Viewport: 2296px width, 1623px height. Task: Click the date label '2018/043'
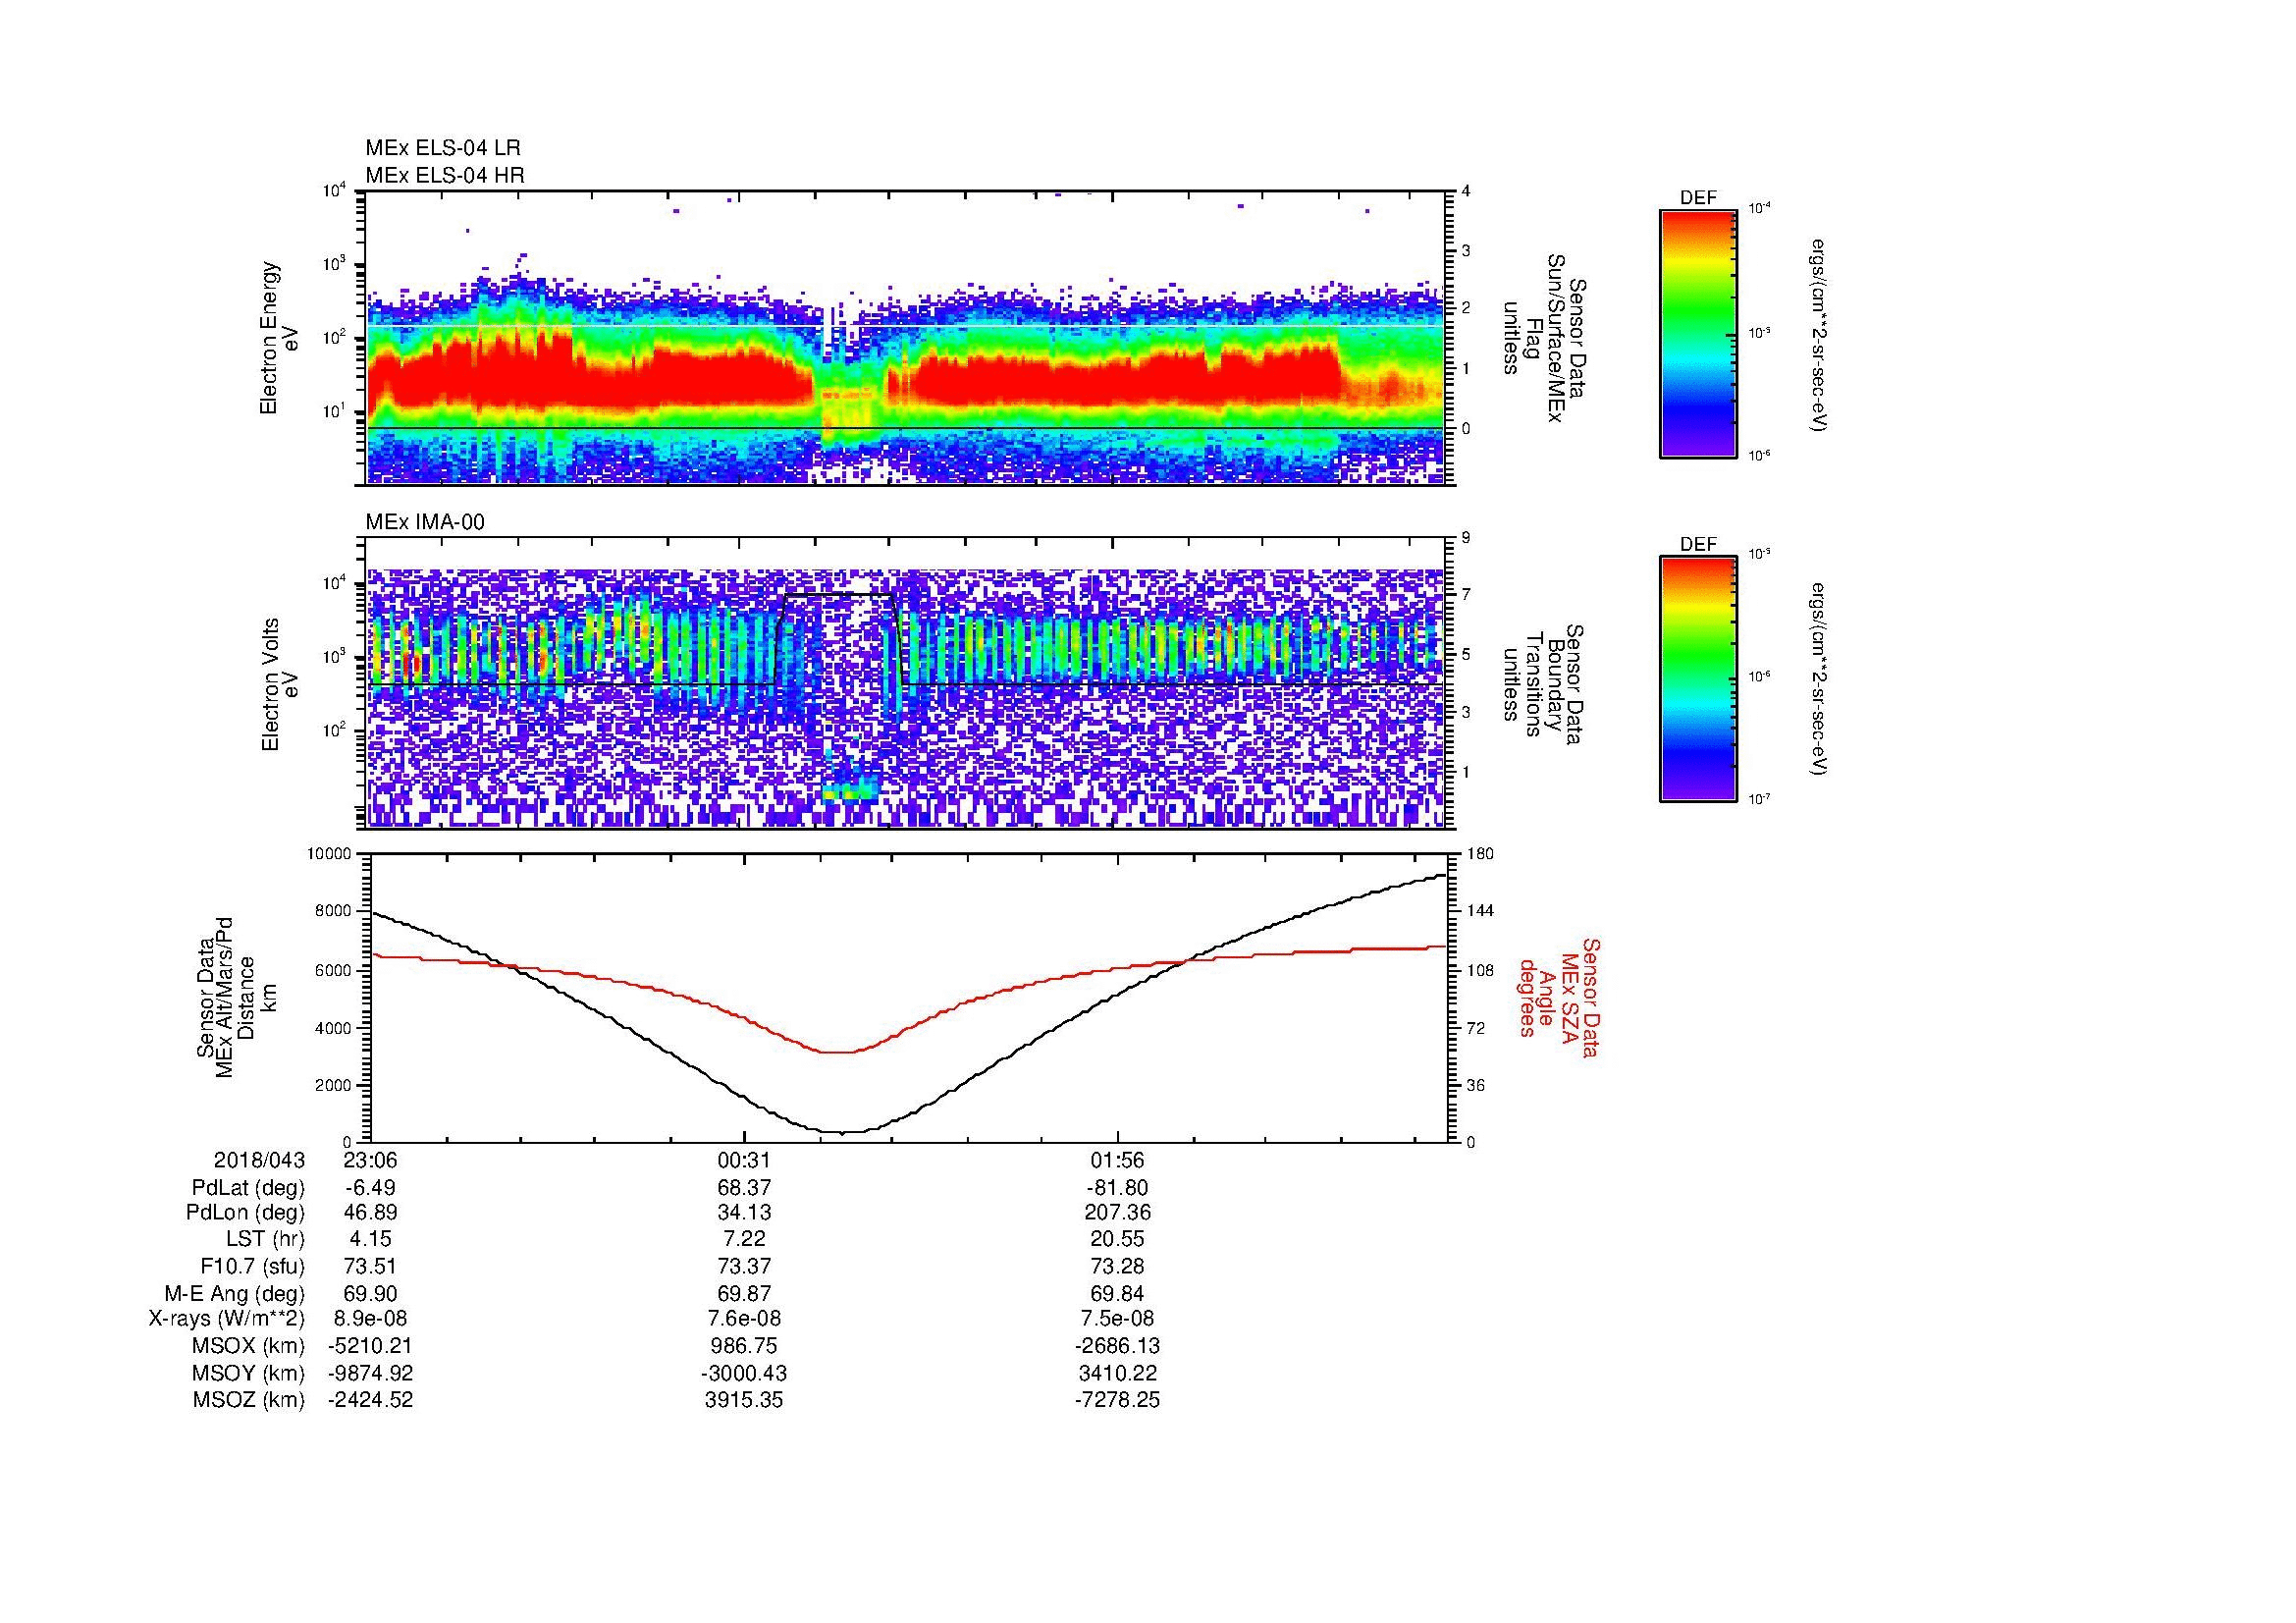(x=259, y=1161)
